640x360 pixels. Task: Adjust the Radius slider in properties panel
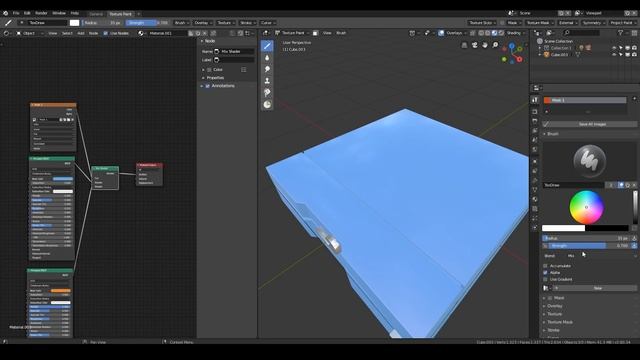pos(586,238)
